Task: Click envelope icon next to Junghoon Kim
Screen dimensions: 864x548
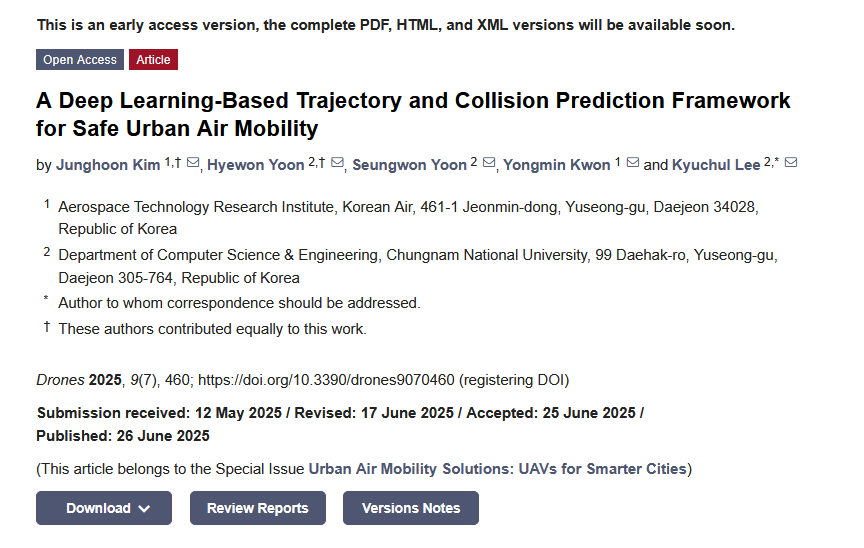Action: (x=193, y=163)
